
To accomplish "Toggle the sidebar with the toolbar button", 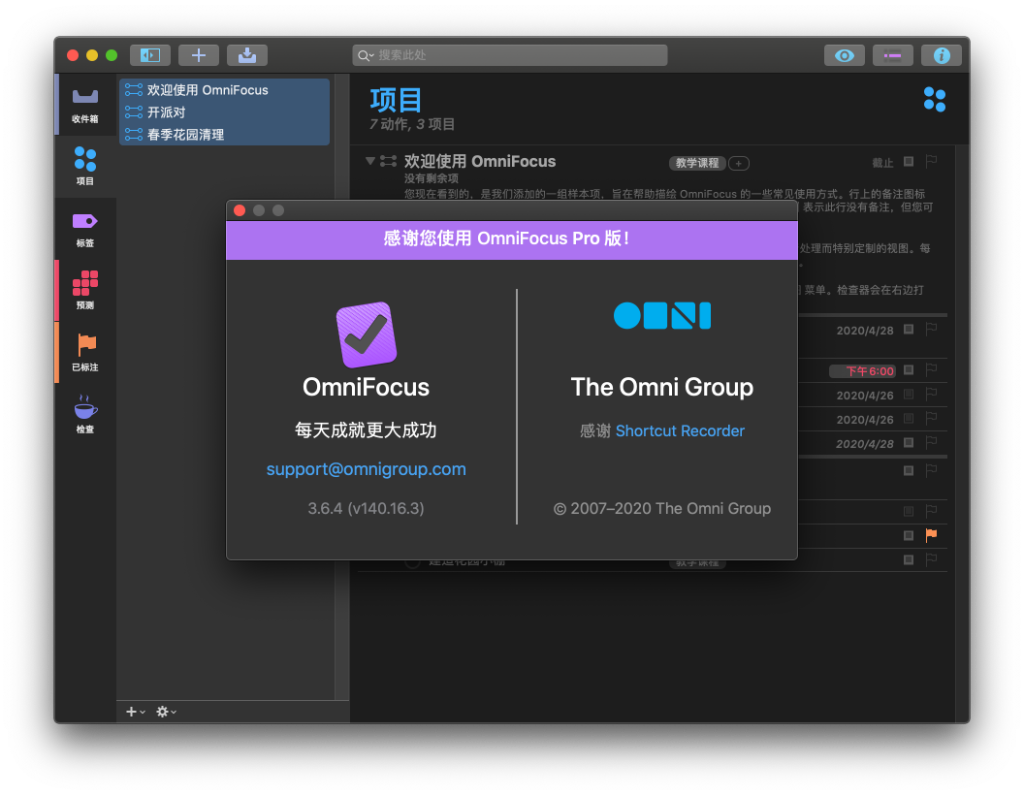I will 150,56.
